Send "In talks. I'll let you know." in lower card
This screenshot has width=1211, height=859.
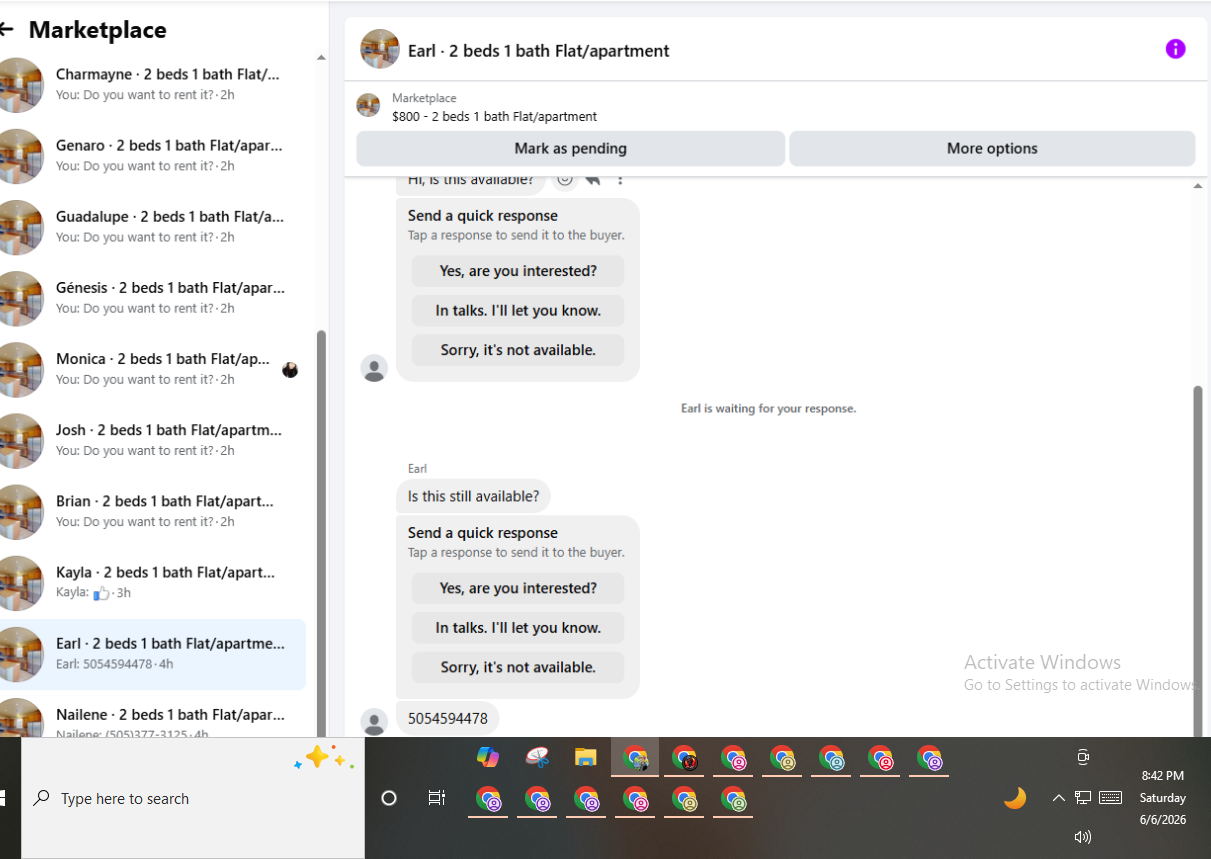tap(518, 628)
